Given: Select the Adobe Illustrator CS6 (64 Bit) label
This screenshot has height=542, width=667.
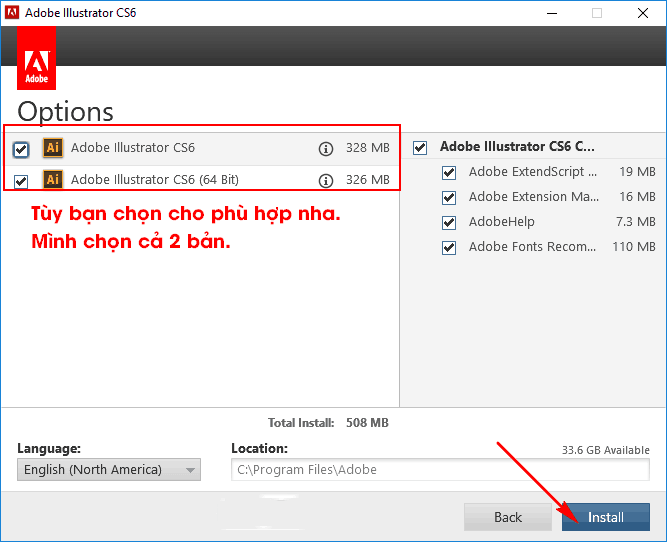Looking at the screenshot, I should coord(155,180).
